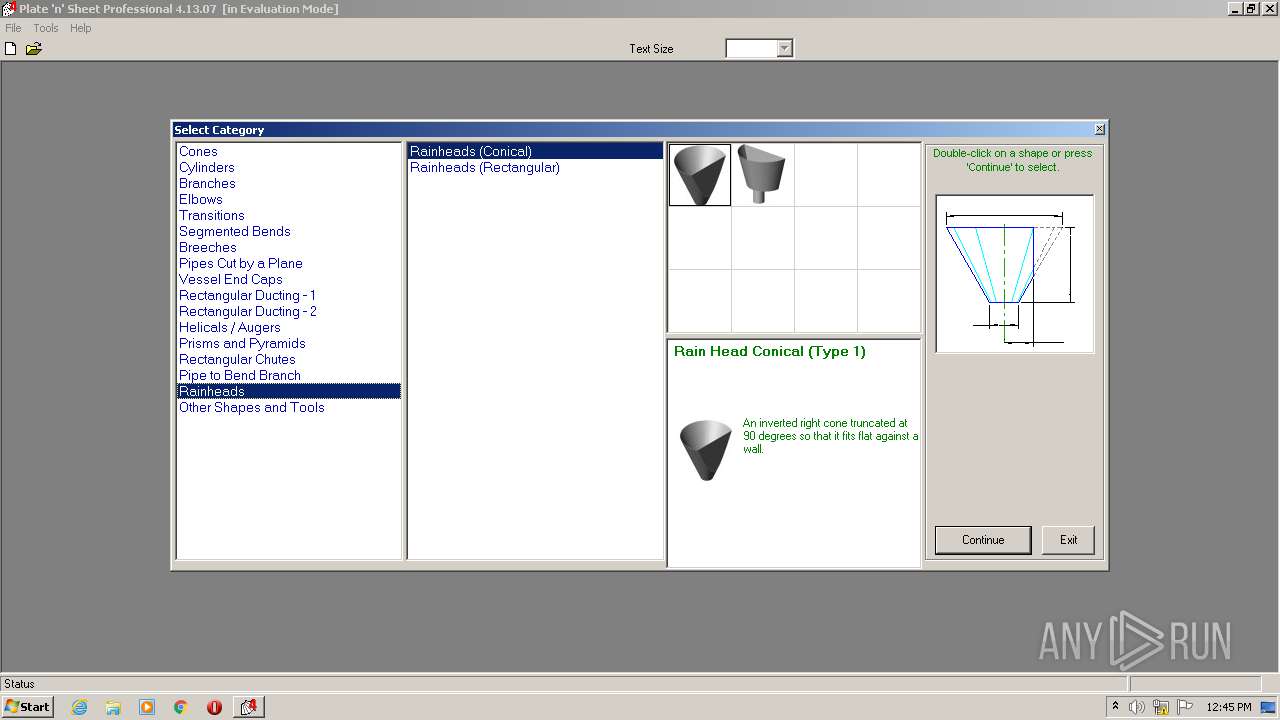Open media player from taskbar

point(147,707)
